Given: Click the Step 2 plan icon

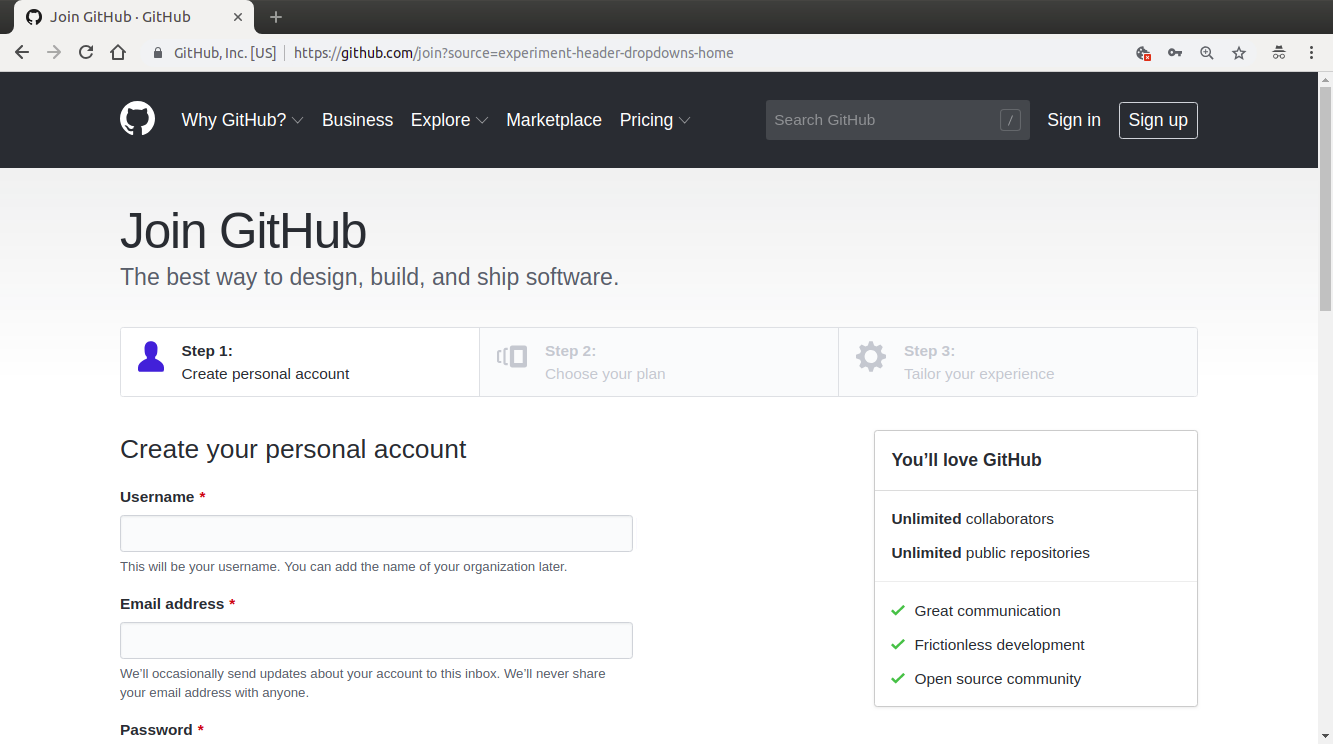Looking at the screenshot, I should click(512, 356).
